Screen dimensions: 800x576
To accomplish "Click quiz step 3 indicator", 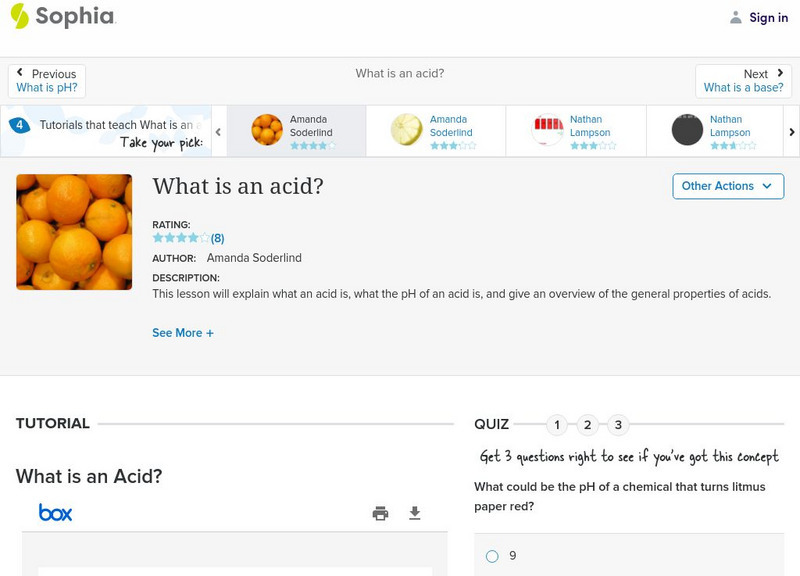I will 620,424.
